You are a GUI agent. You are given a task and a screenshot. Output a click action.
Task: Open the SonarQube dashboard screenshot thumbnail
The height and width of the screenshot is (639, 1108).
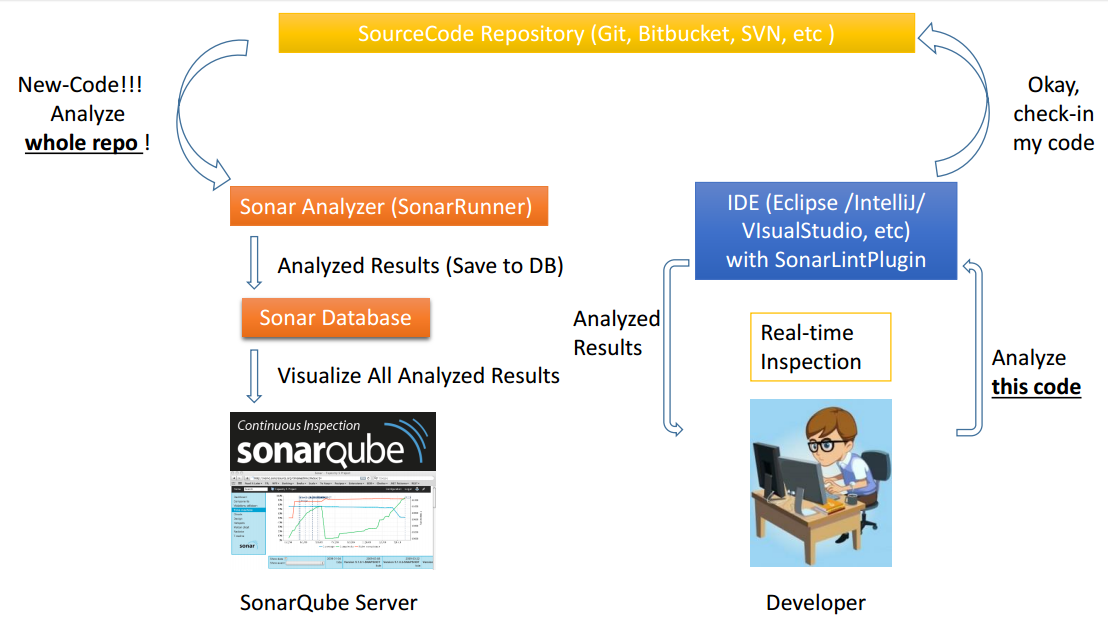[333, 520]
